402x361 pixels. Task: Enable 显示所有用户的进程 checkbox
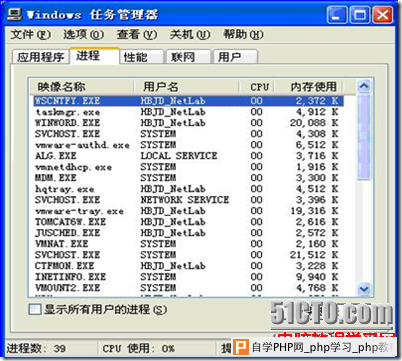pyautogui.click(x=35, y=310)
